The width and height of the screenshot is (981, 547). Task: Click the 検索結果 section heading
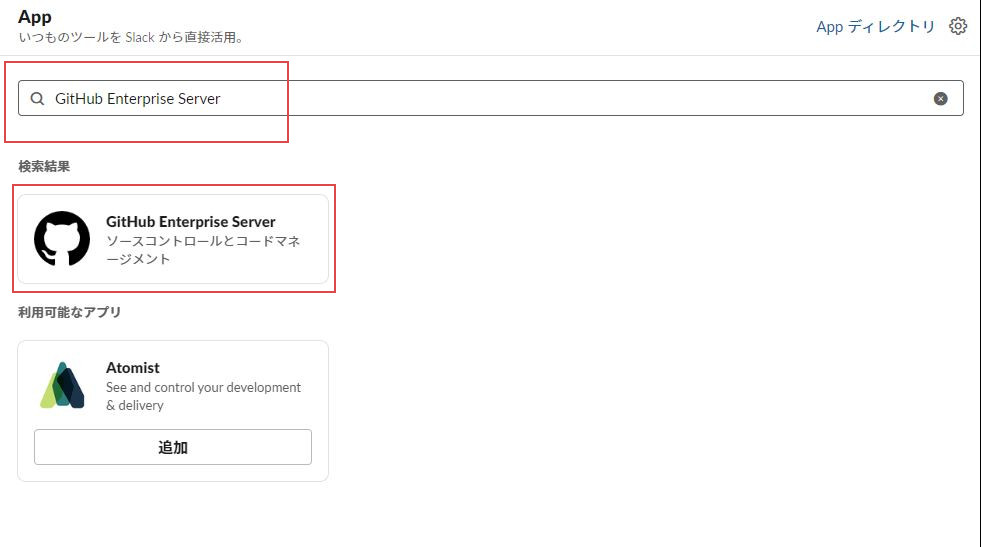pyautogui.click(x=44, y=166)
